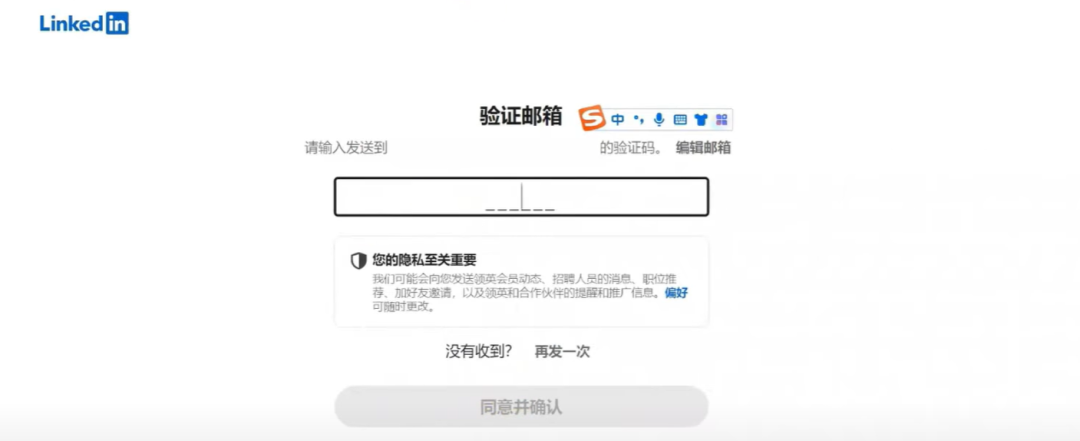Toggle the punctuation mode icon in Sogou toolbar
The height and width of the screenshot is (441, 1080).
[x=638, y=120]
